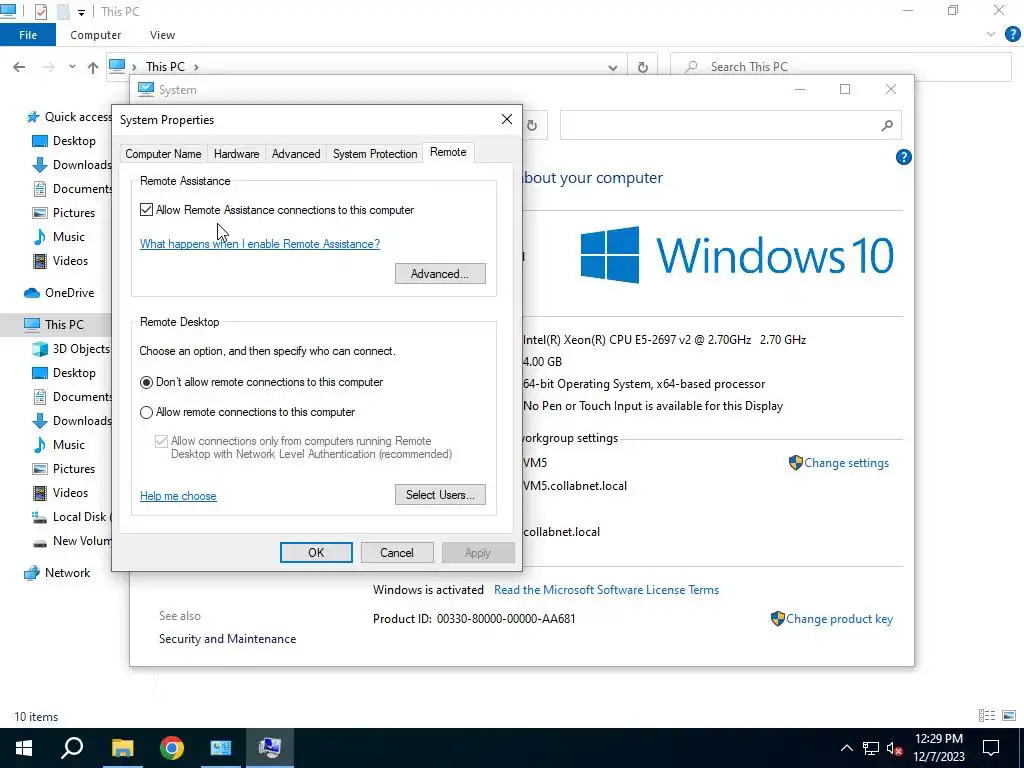Open recent locations dropdown arrow
Screen dimensions: 1024x768
point(72,67)
